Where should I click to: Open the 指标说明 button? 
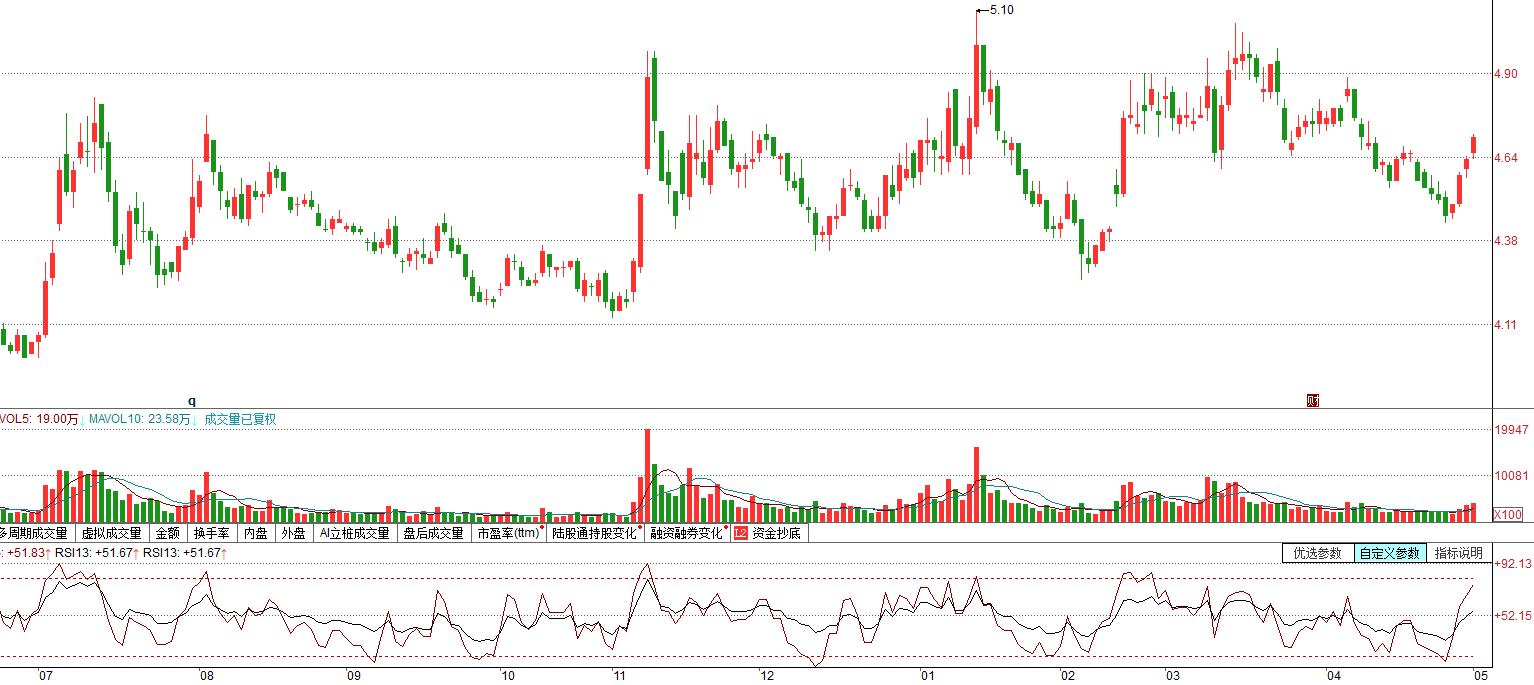tap(1458, 553)
